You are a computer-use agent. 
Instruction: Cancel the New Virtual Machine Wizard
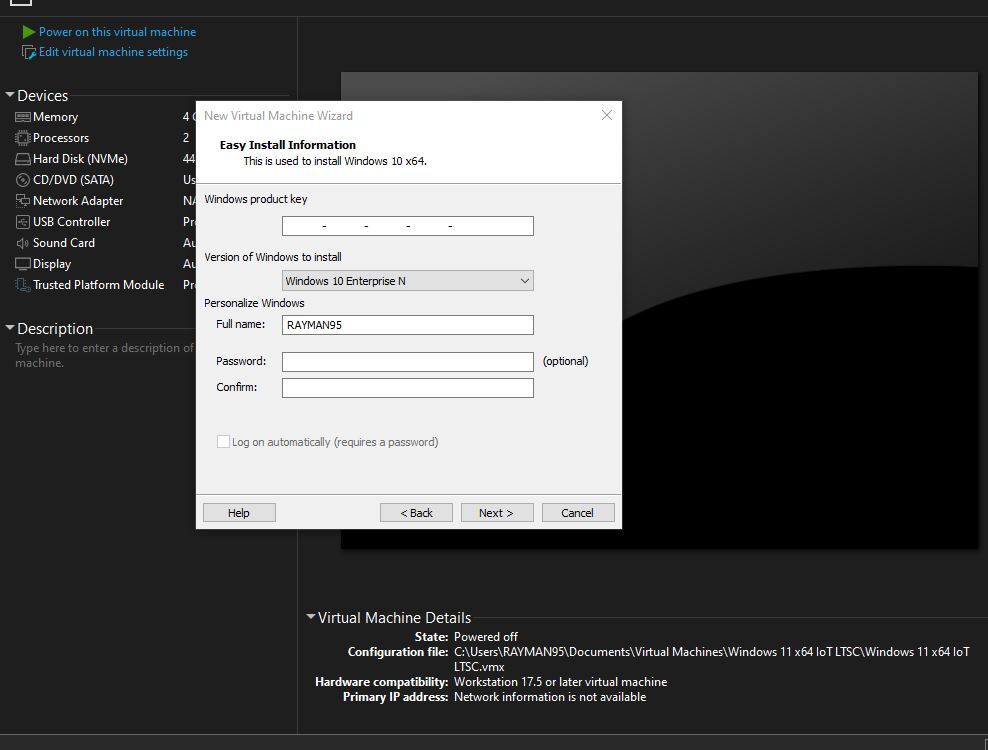tap(578, 513)
